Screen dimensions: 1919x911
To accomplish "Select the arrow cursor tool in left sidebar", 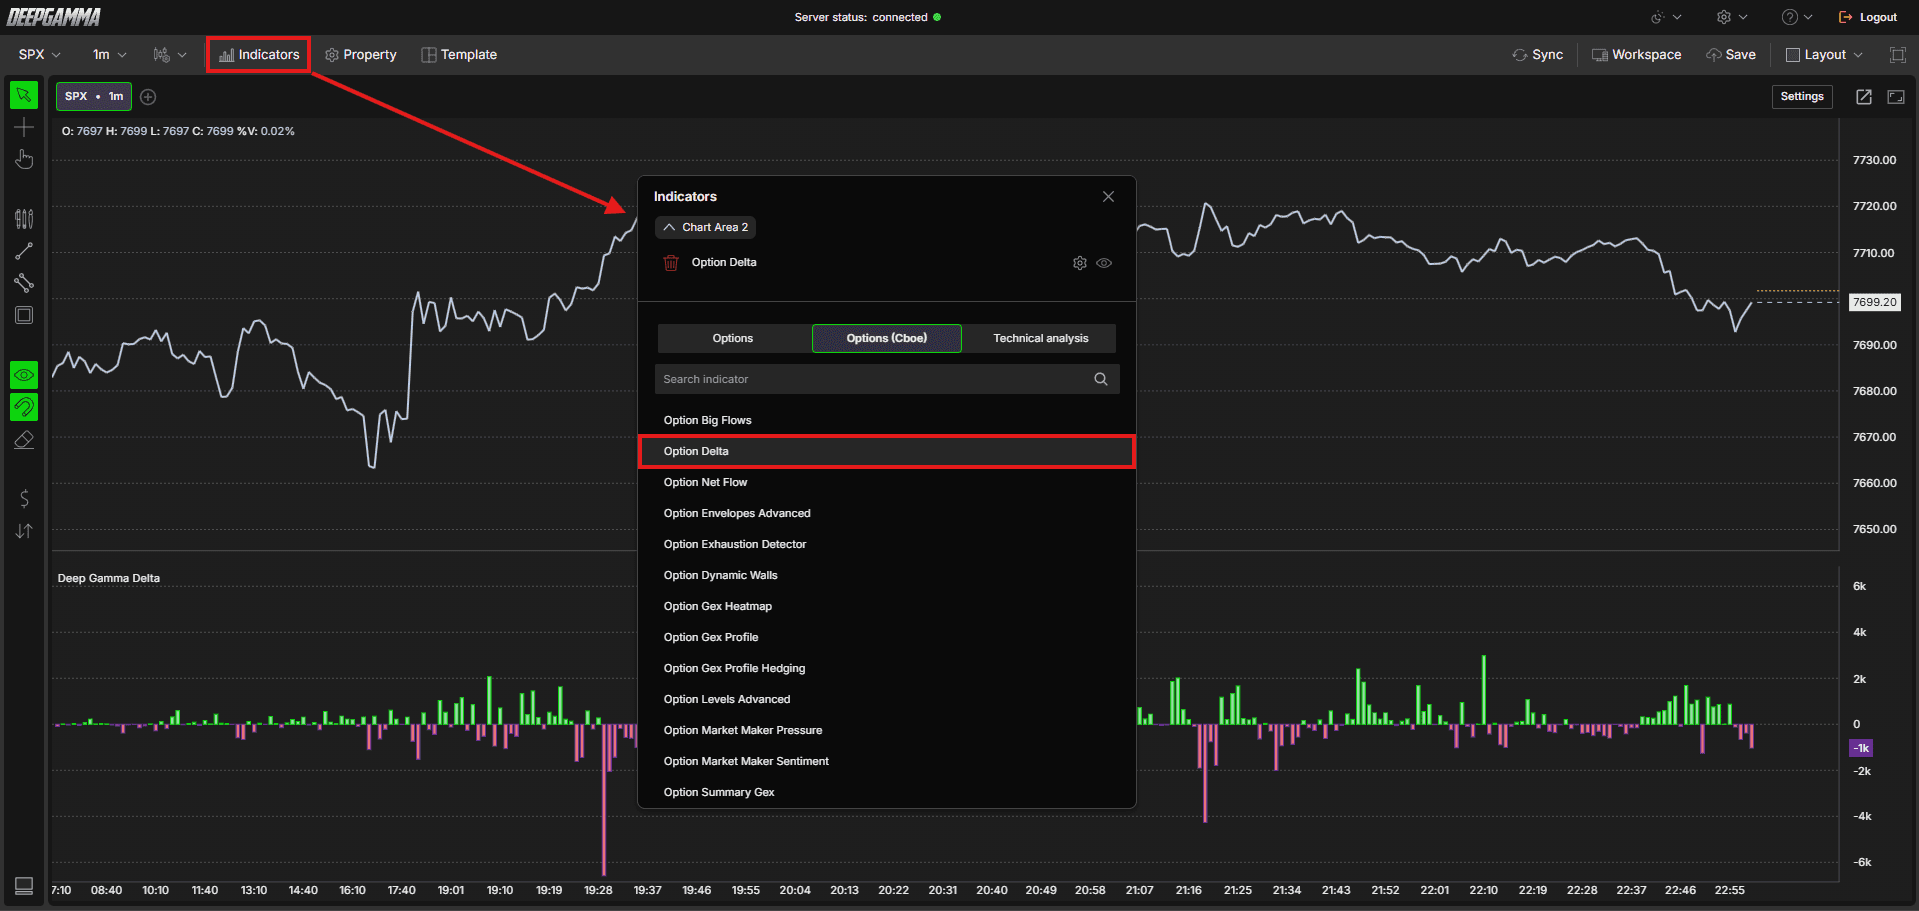I will tap(24, 95).
